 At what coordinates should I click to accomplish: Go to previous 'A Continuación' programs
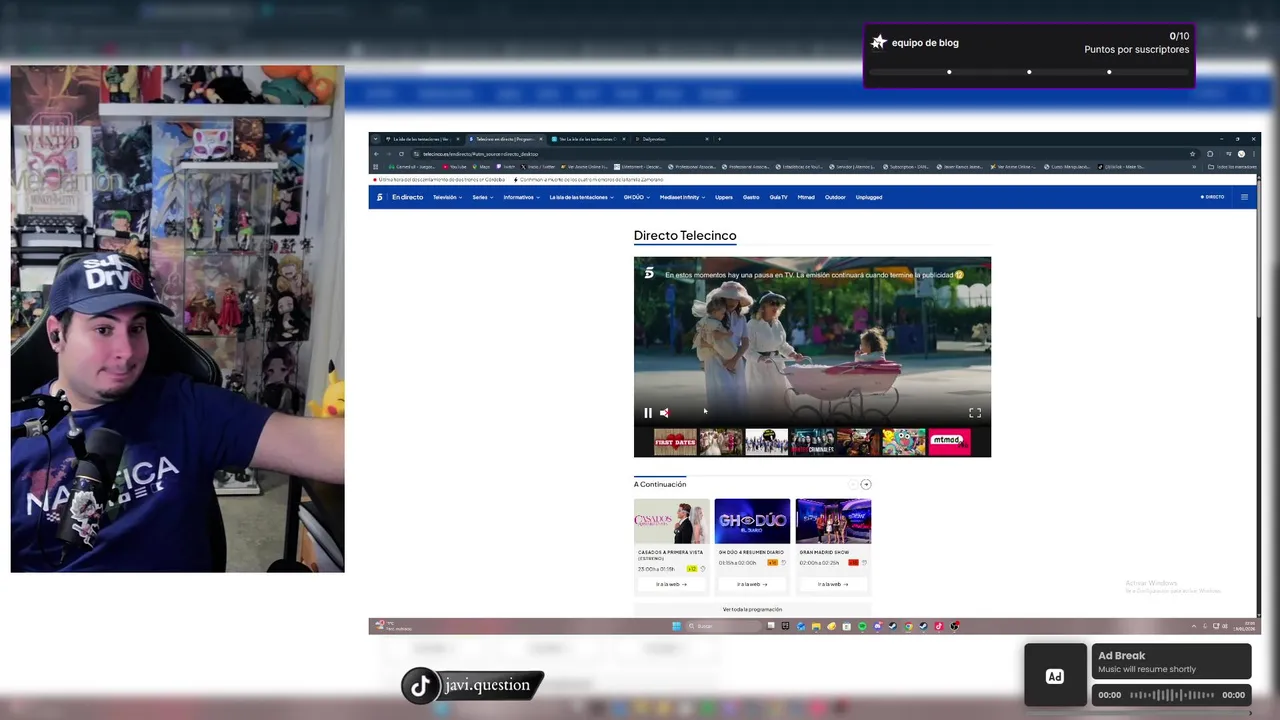tap(853, 484)
